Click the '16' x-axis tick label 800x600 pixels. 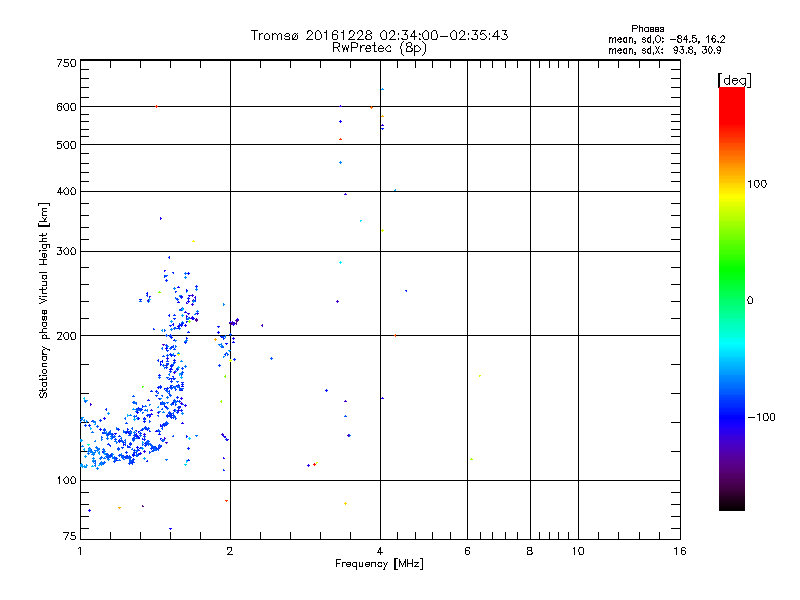680,551
